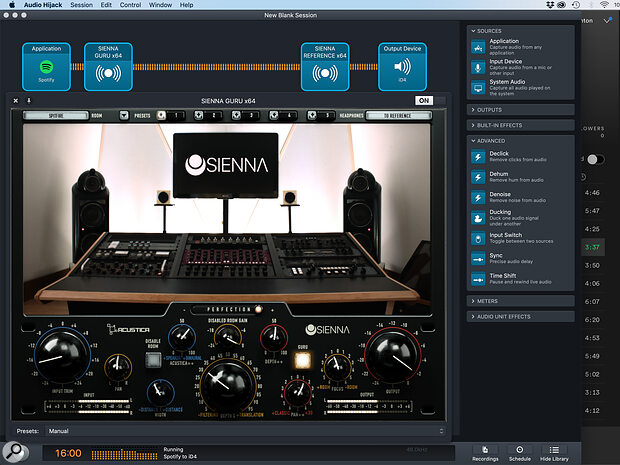Click the FOCUS room knob
This screenshot has width=620, height=465.
click(x=337, y=367)
